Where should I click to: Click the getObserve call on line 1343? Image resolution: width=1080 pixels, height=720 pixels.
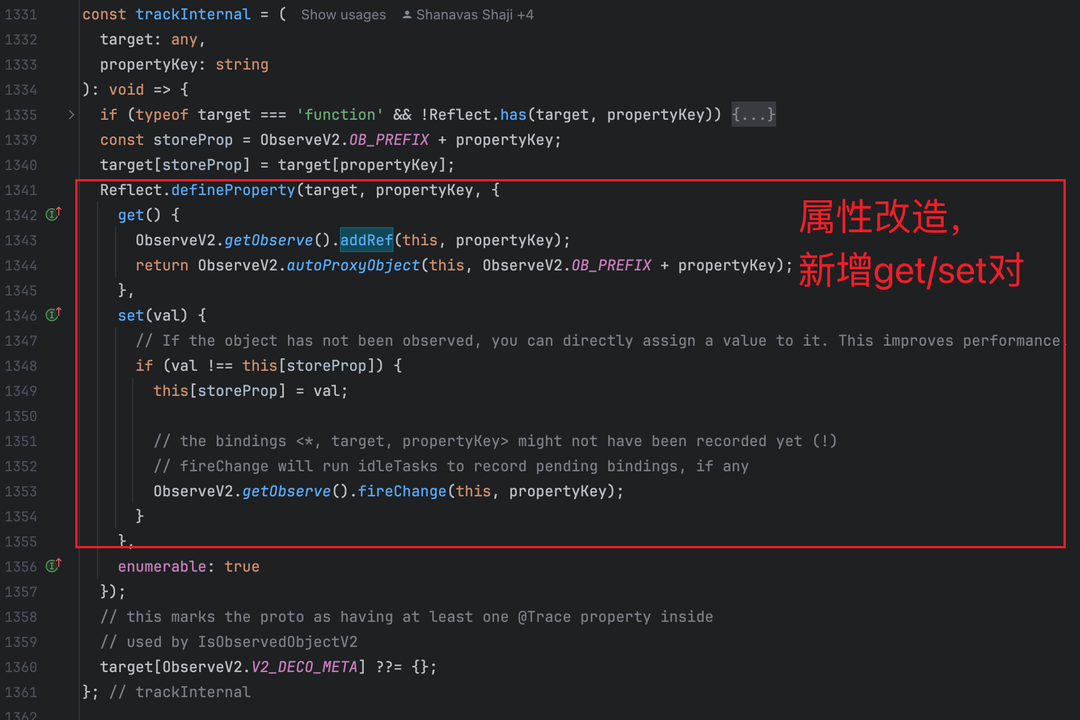[269, 240]
